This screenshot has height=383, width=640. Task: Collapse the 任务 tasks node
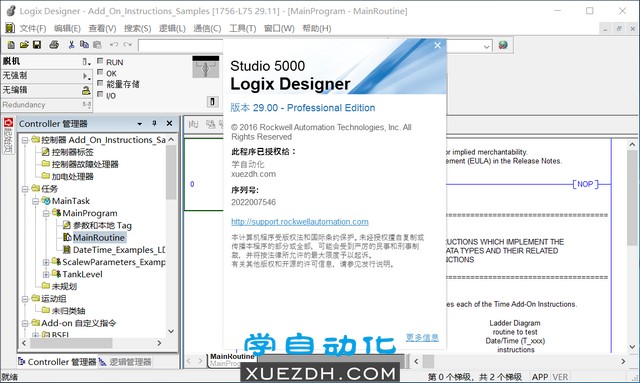click(x=25, y=189)
